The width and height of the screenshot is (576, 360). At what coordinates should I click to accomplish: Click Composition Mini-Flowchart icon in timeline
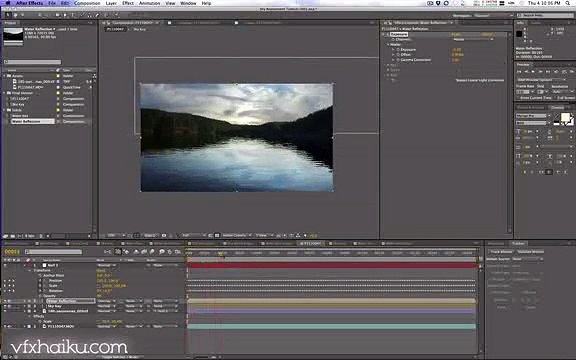pos(107,252)
